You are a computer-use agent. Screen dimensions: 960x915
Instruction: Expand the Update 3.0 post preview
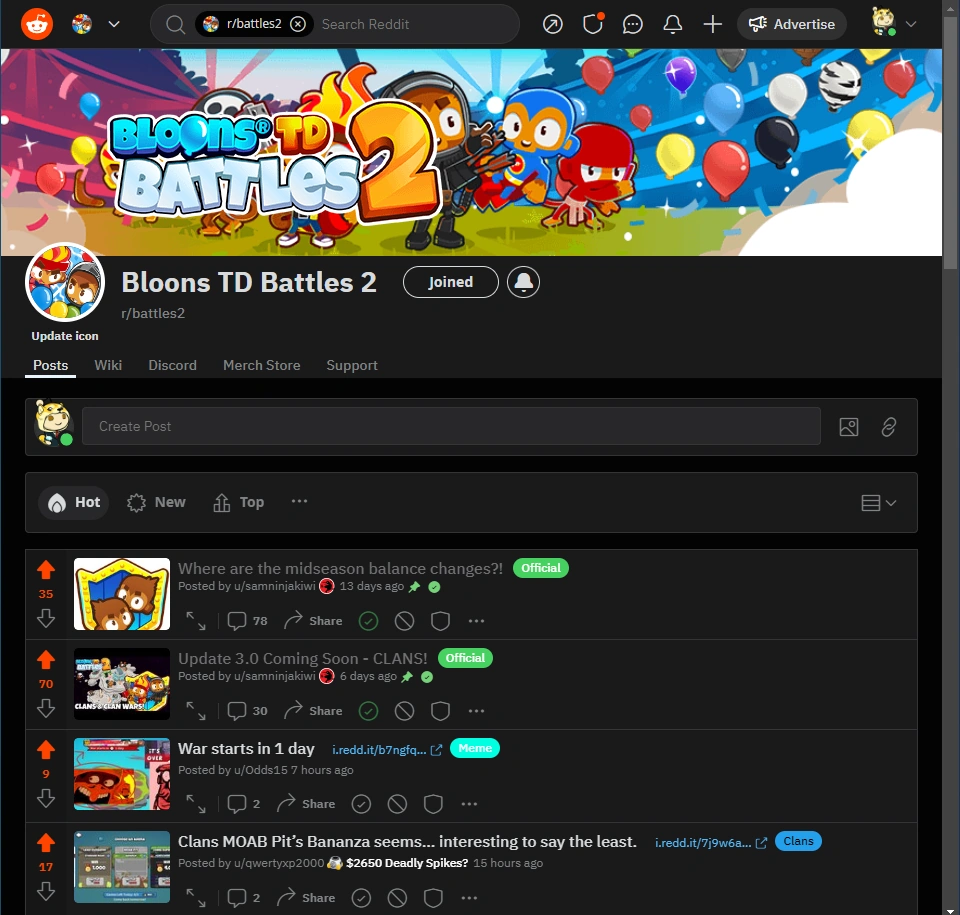tap(196, 710)
